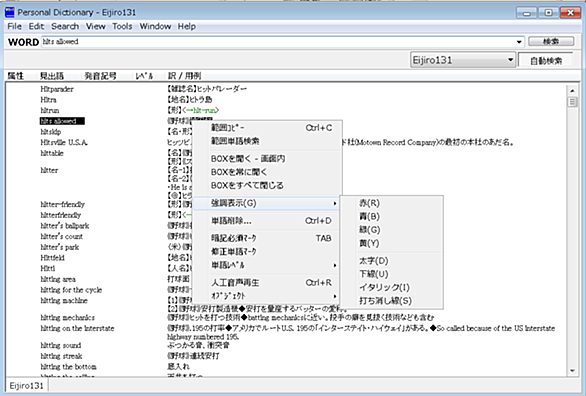Select the Hittfeld entry

(52, 258)
